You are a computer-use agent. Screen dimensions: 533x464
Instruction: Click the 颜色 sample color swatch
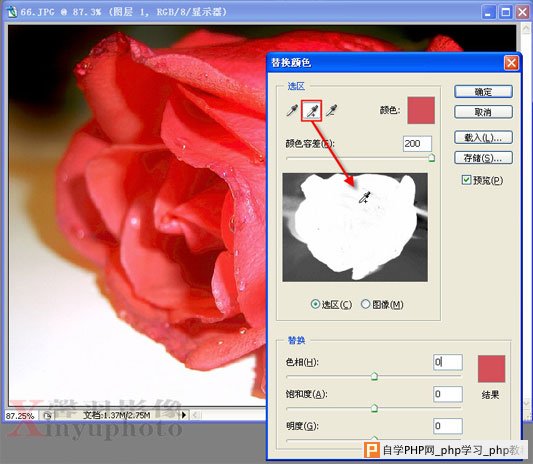(x=421, y=110)
